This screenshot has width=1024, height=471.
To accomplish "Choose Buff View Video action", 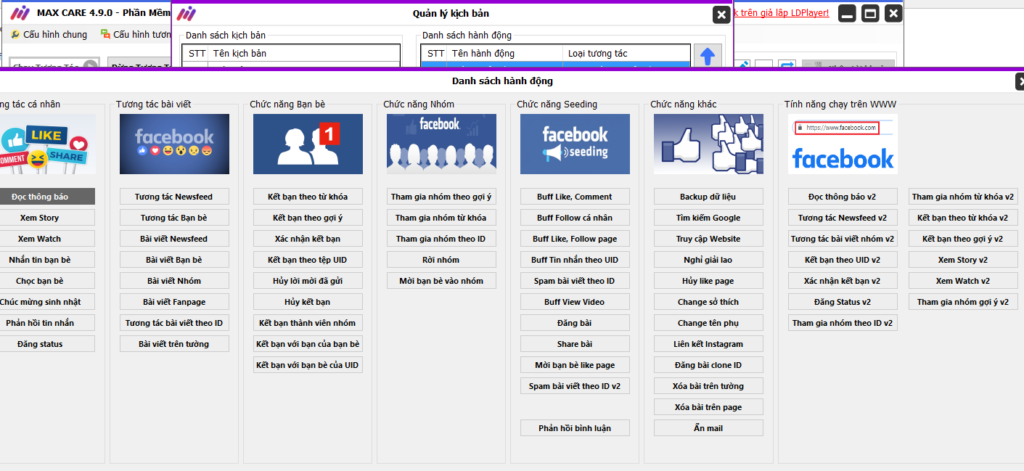I will tap(575, 302).
